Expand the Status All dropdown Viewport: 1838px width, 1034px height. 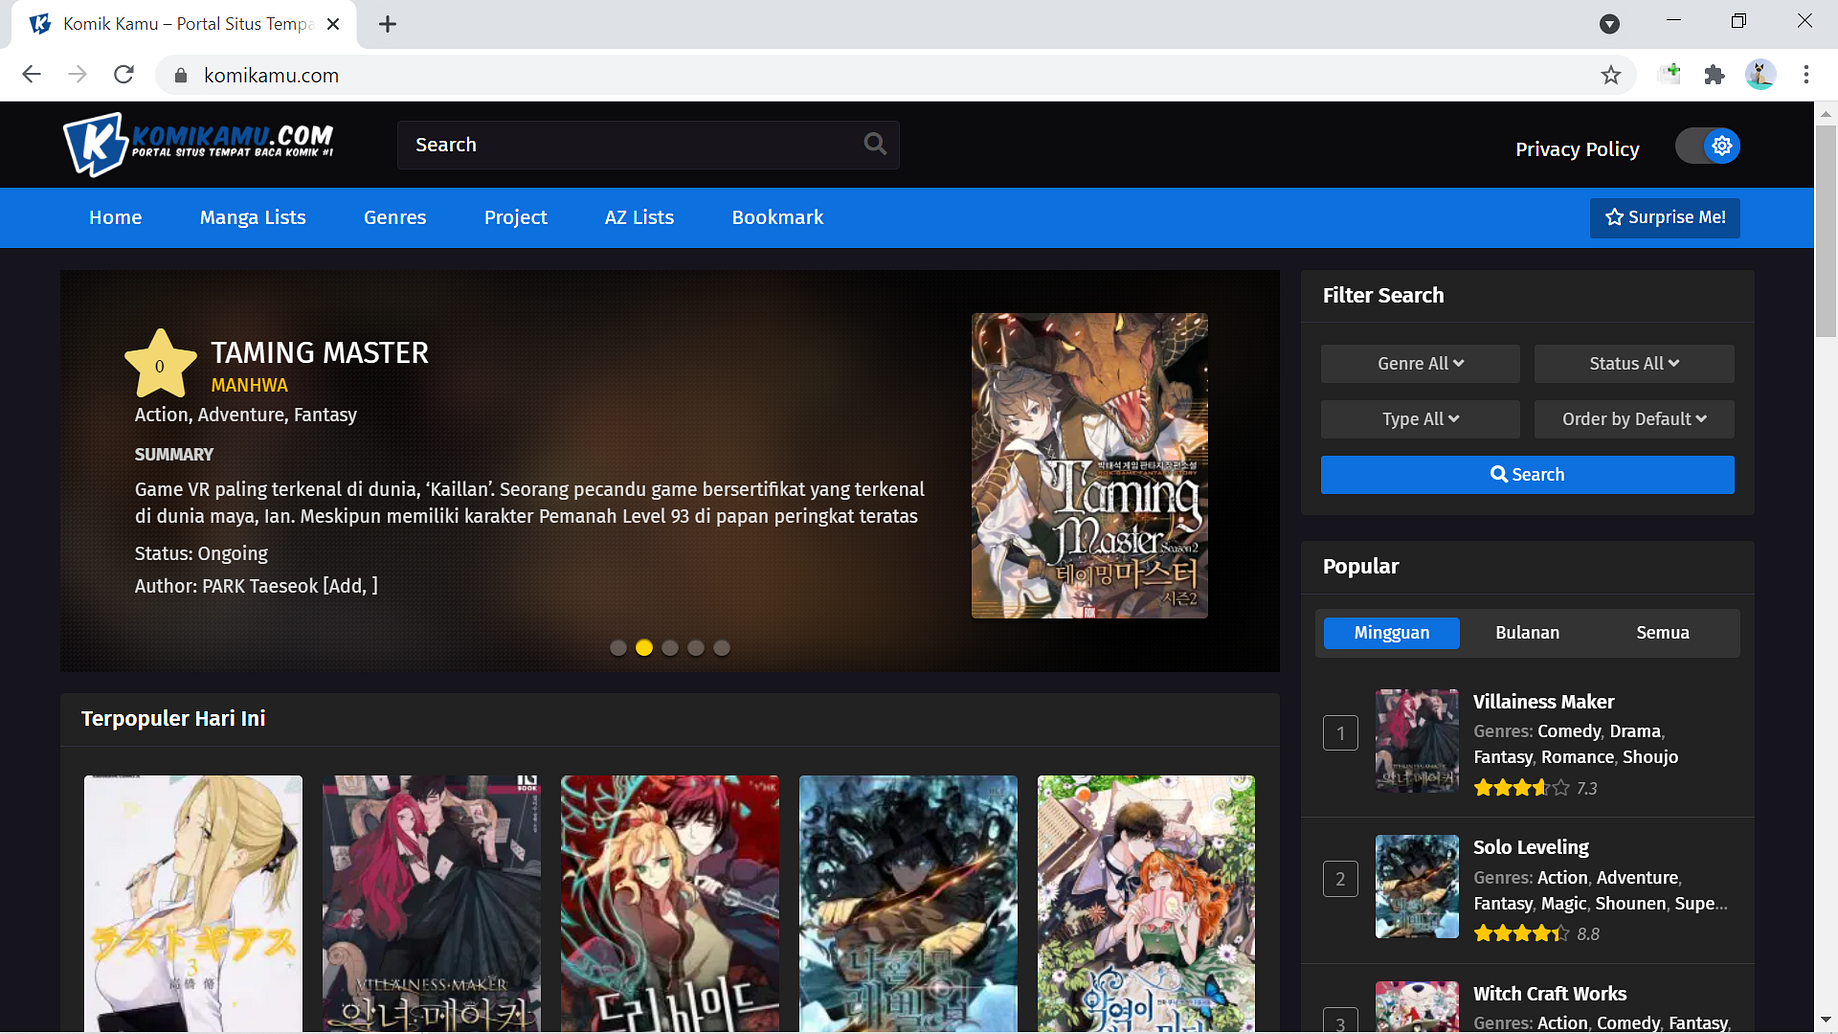(x=1634, y=363)
